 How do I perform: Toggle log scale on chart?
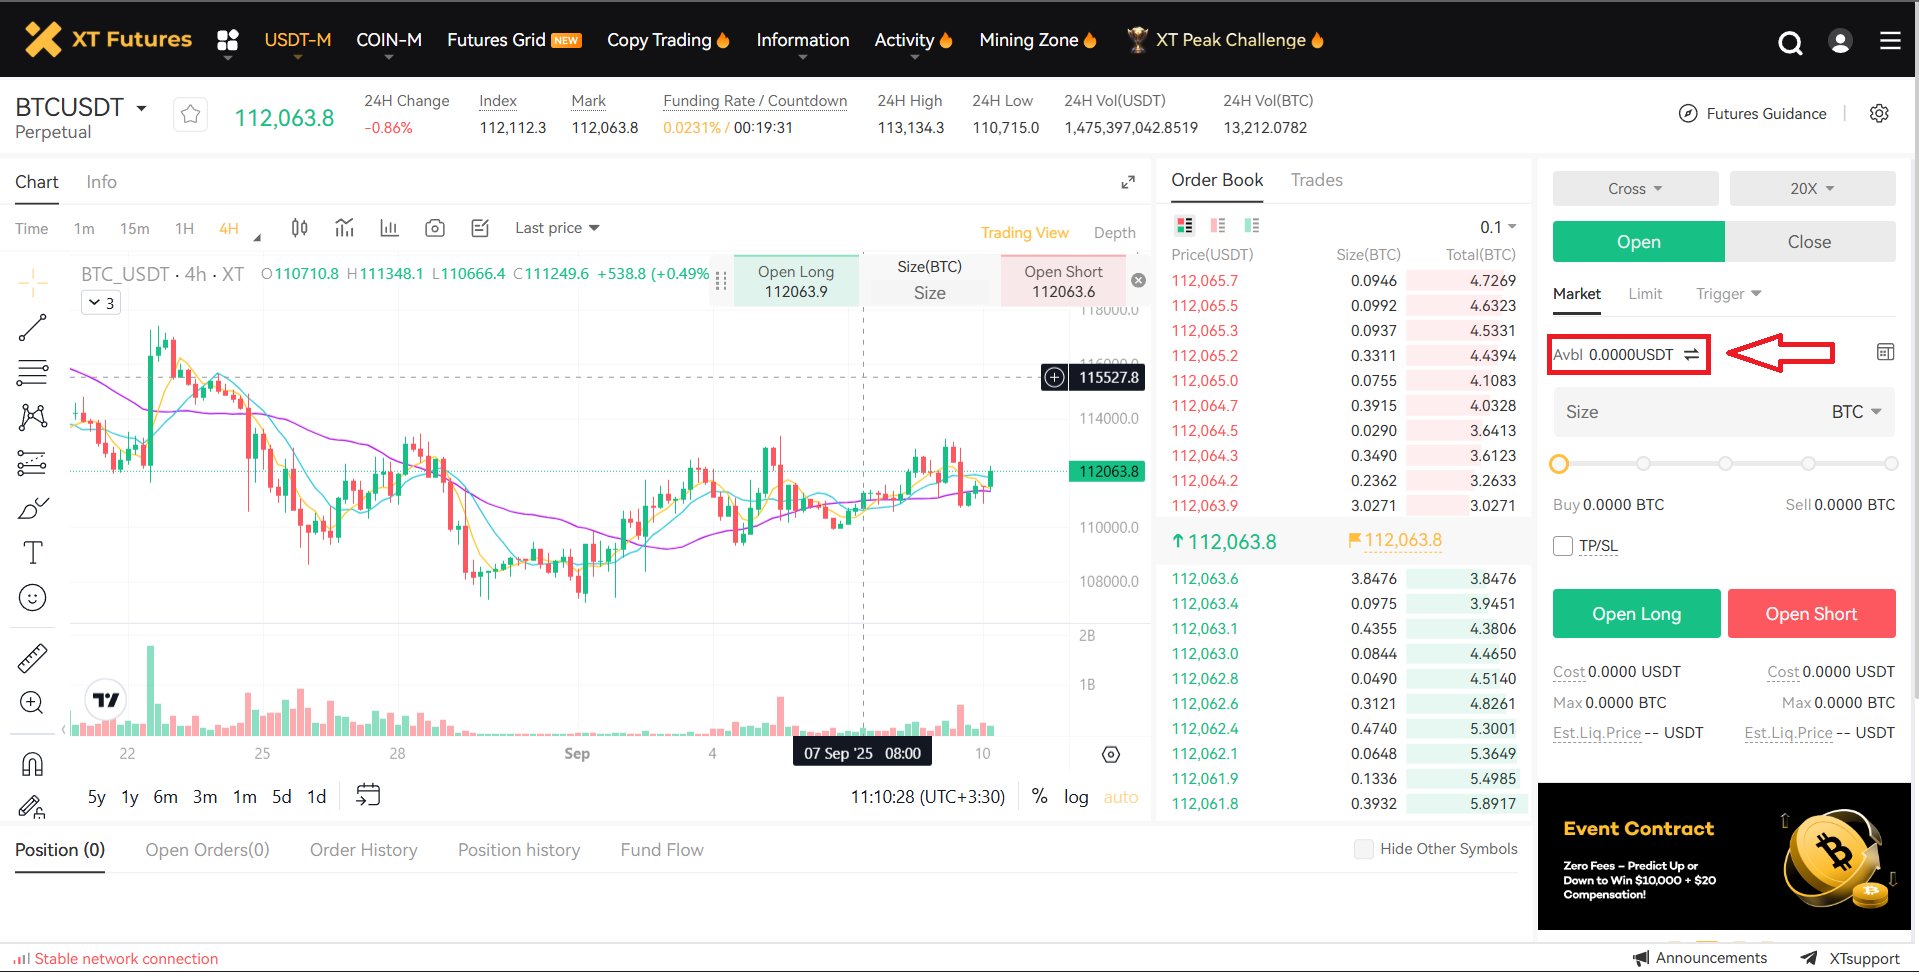1076,797
